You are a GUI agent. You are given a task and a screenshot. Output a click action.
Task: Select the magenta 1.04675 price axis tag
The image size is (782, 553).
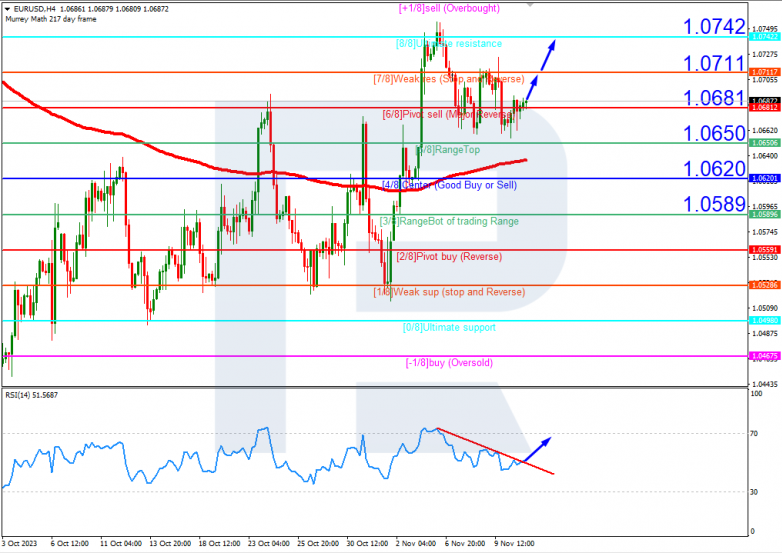pyautogui.click(x=765, y=356)
